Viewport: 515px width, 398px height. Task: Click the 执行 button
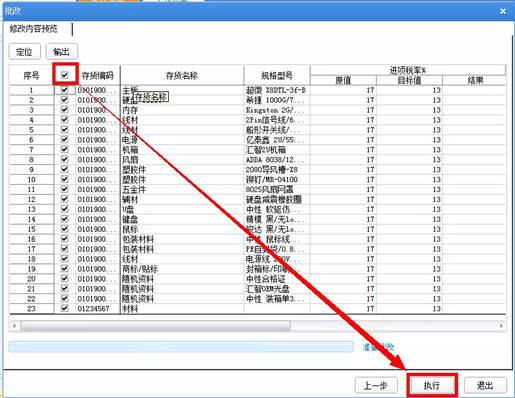coord(432,385)
